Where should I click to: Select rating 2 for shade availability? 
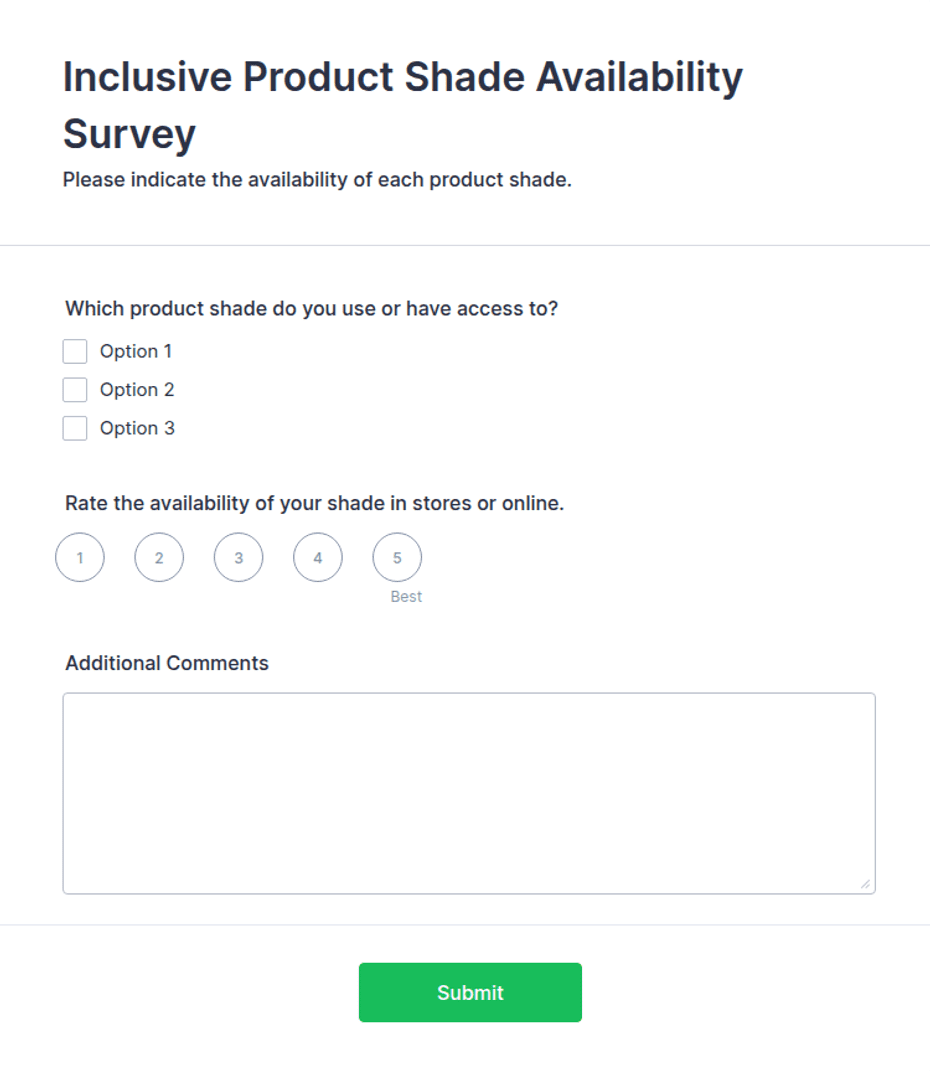[x=159, y=557]
